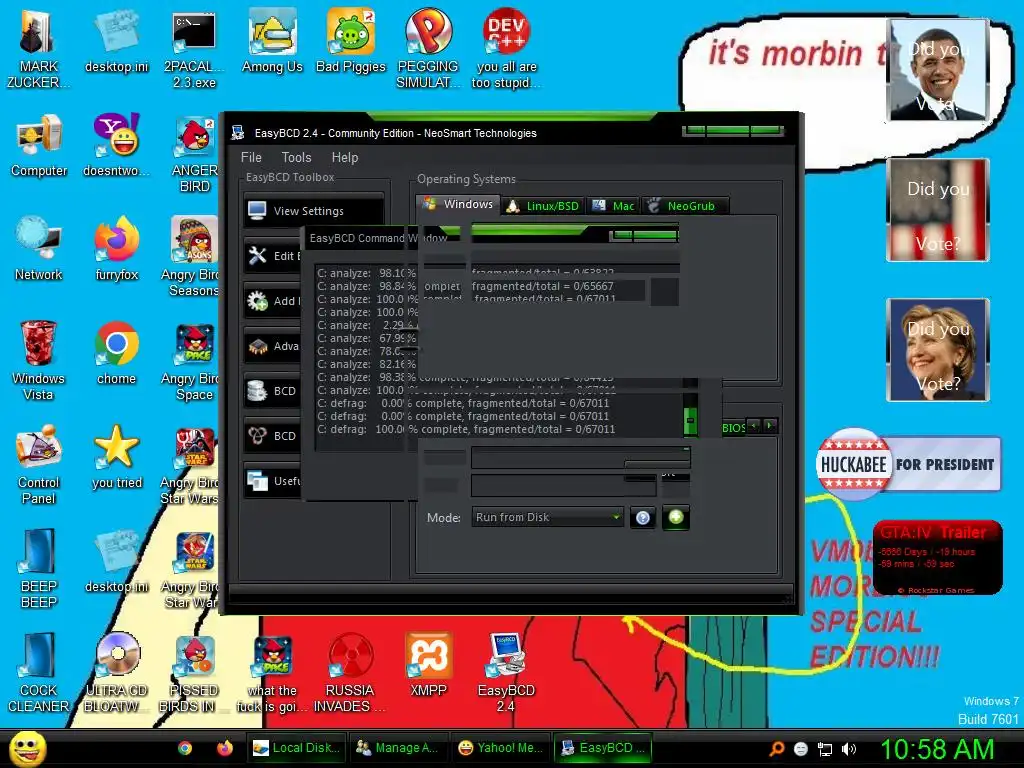Click the command window green scrollbar thumb
The image size is (1024, 768).
pyautogui.click(x=690, y=420)
